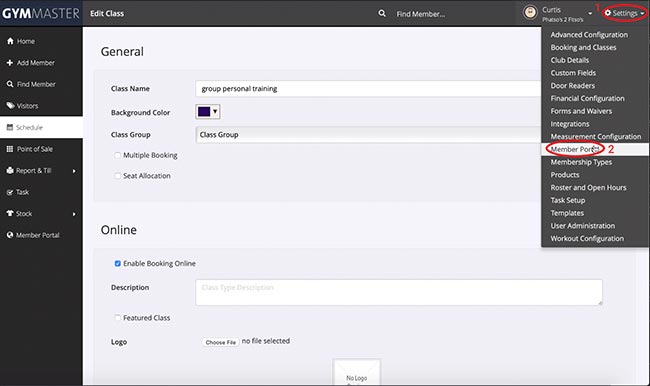The image size is (650, 386).
Task: Click the Visitors tag icon
Action: pos(10,106)
